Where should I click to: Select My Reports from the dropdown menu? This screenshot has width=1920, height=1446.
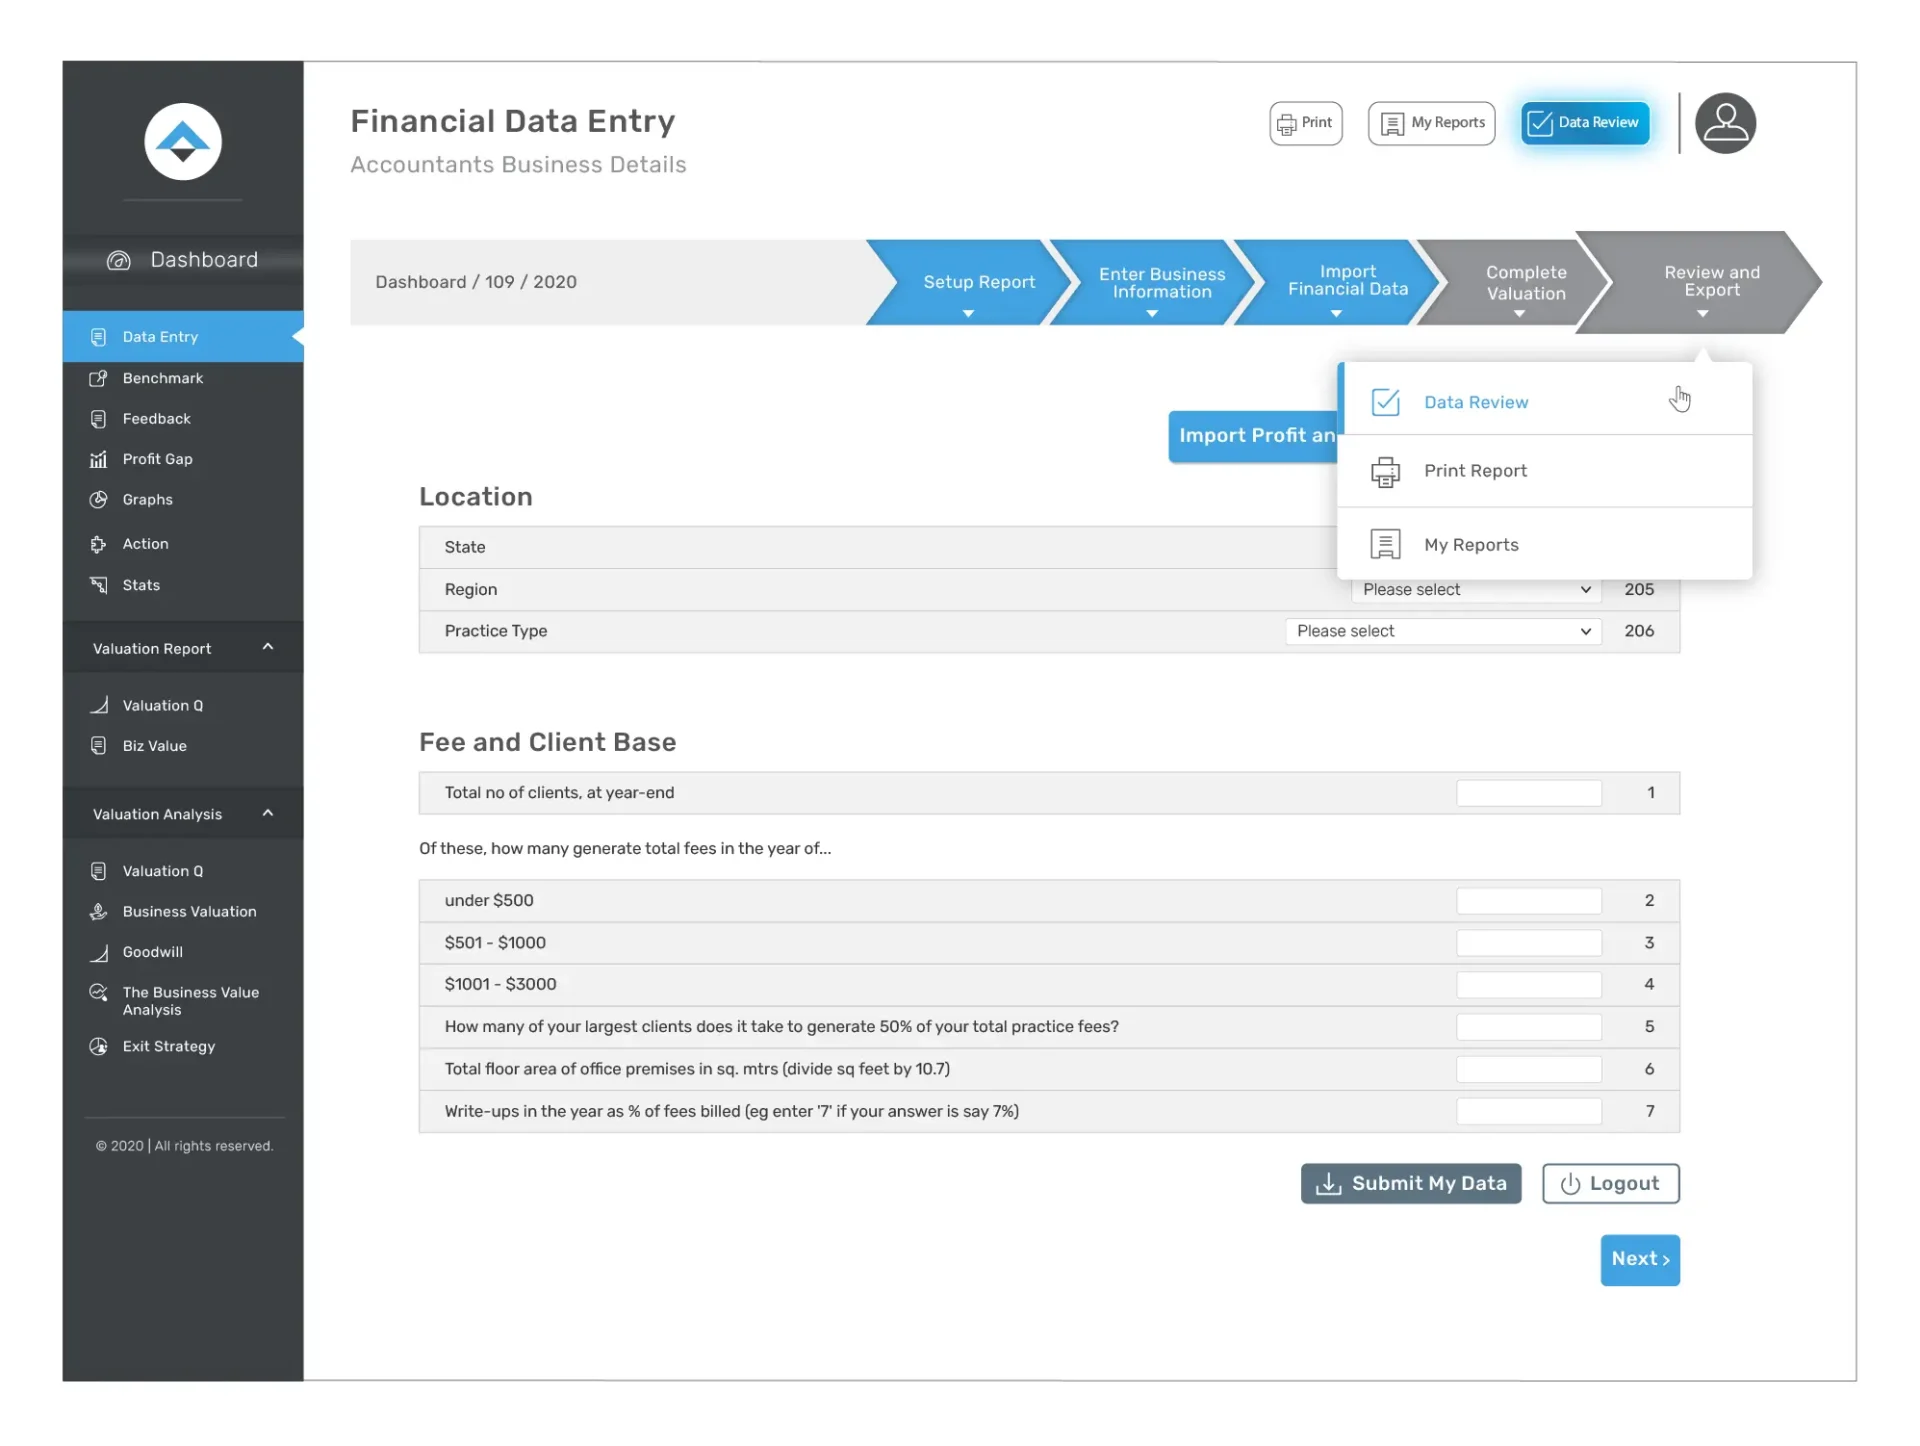coord(1470,545)
